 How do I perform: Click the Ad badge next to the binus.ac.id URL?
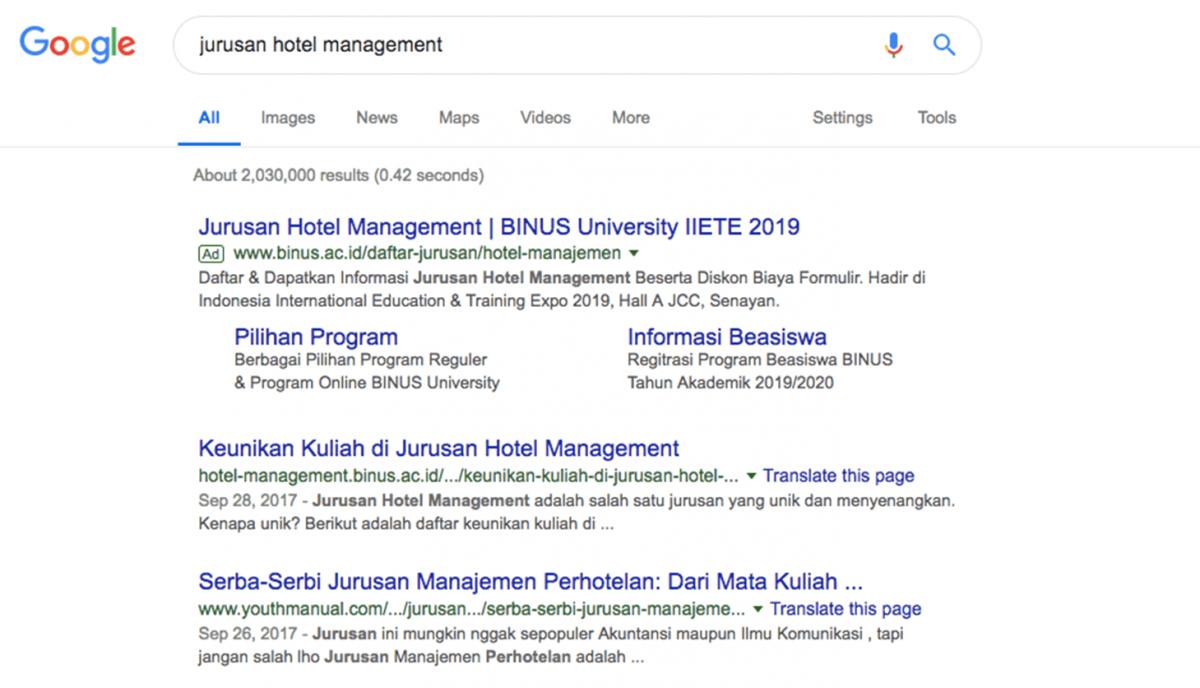tap(211, 253)
